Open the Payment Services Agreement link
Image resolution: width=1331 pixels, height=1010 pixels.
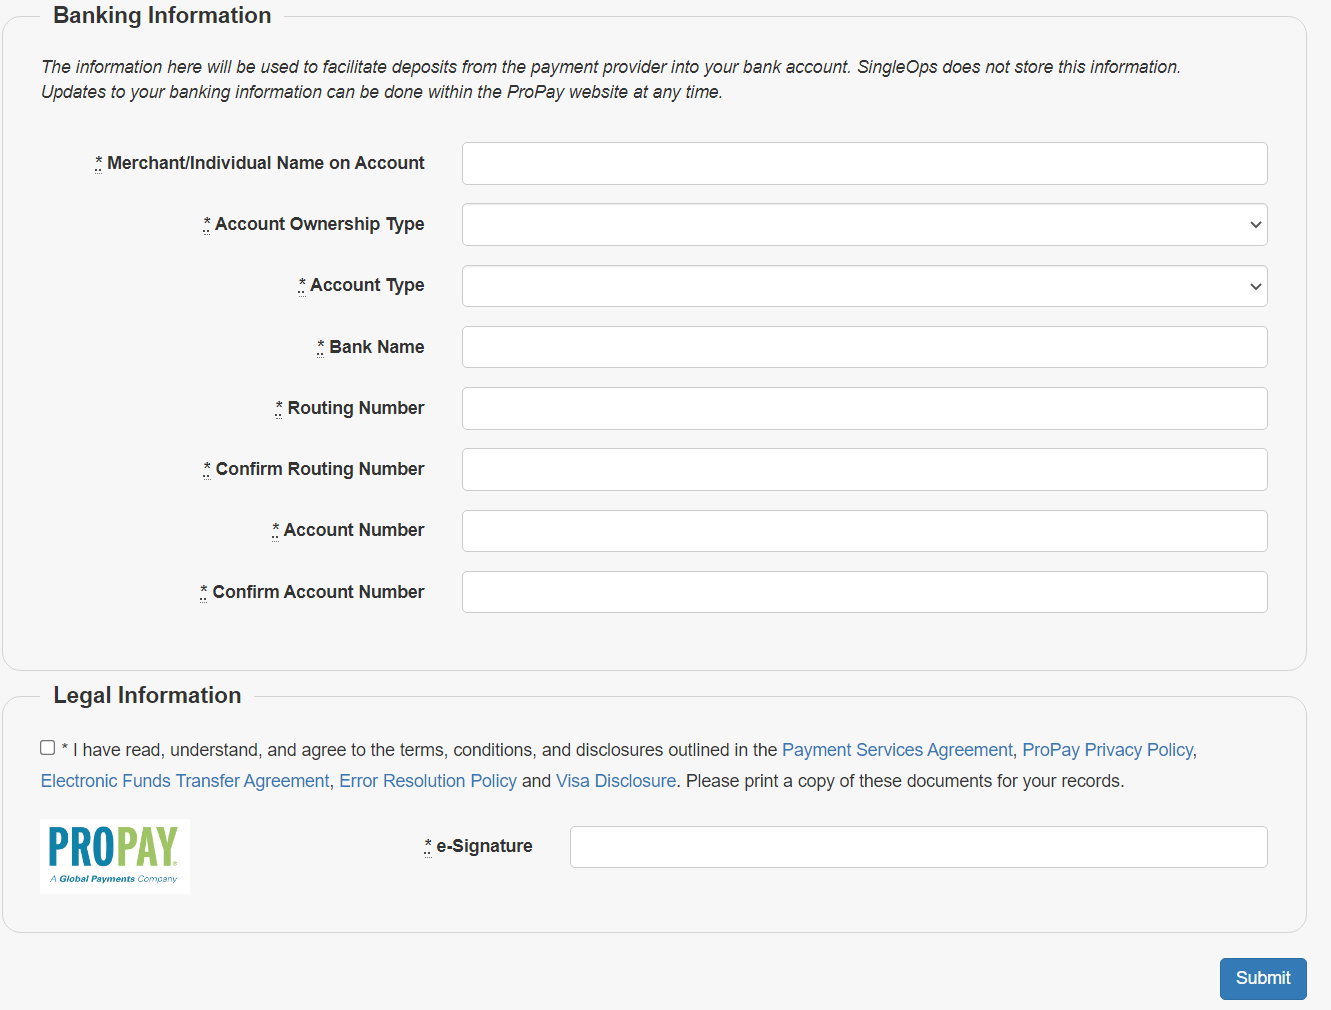click(897, 750)
